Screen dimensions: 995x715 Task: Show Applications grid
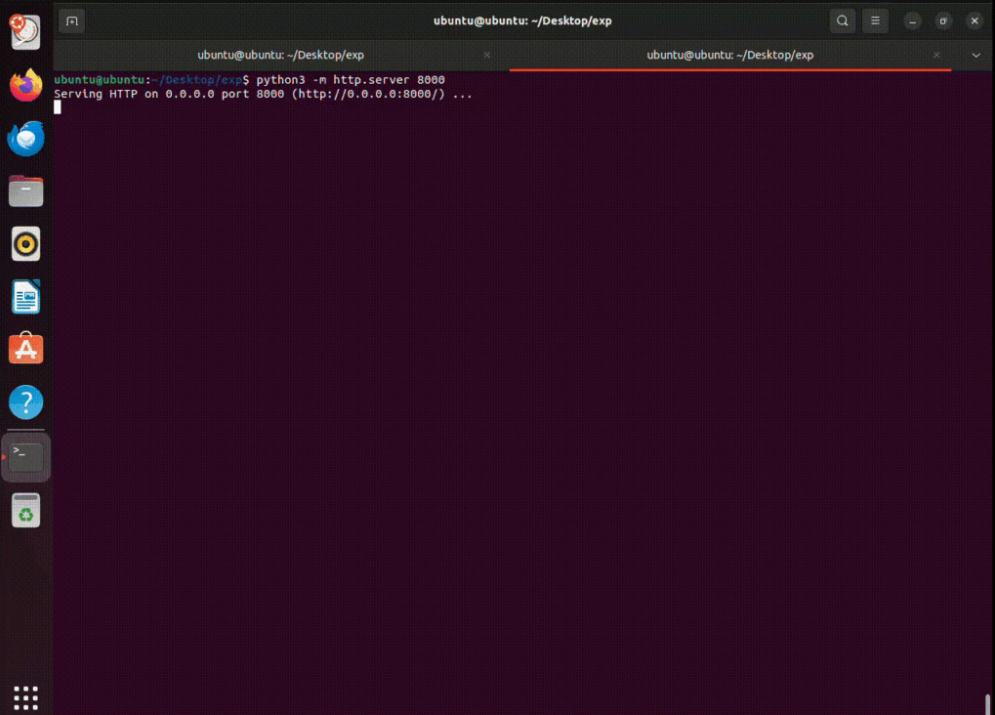26,697
